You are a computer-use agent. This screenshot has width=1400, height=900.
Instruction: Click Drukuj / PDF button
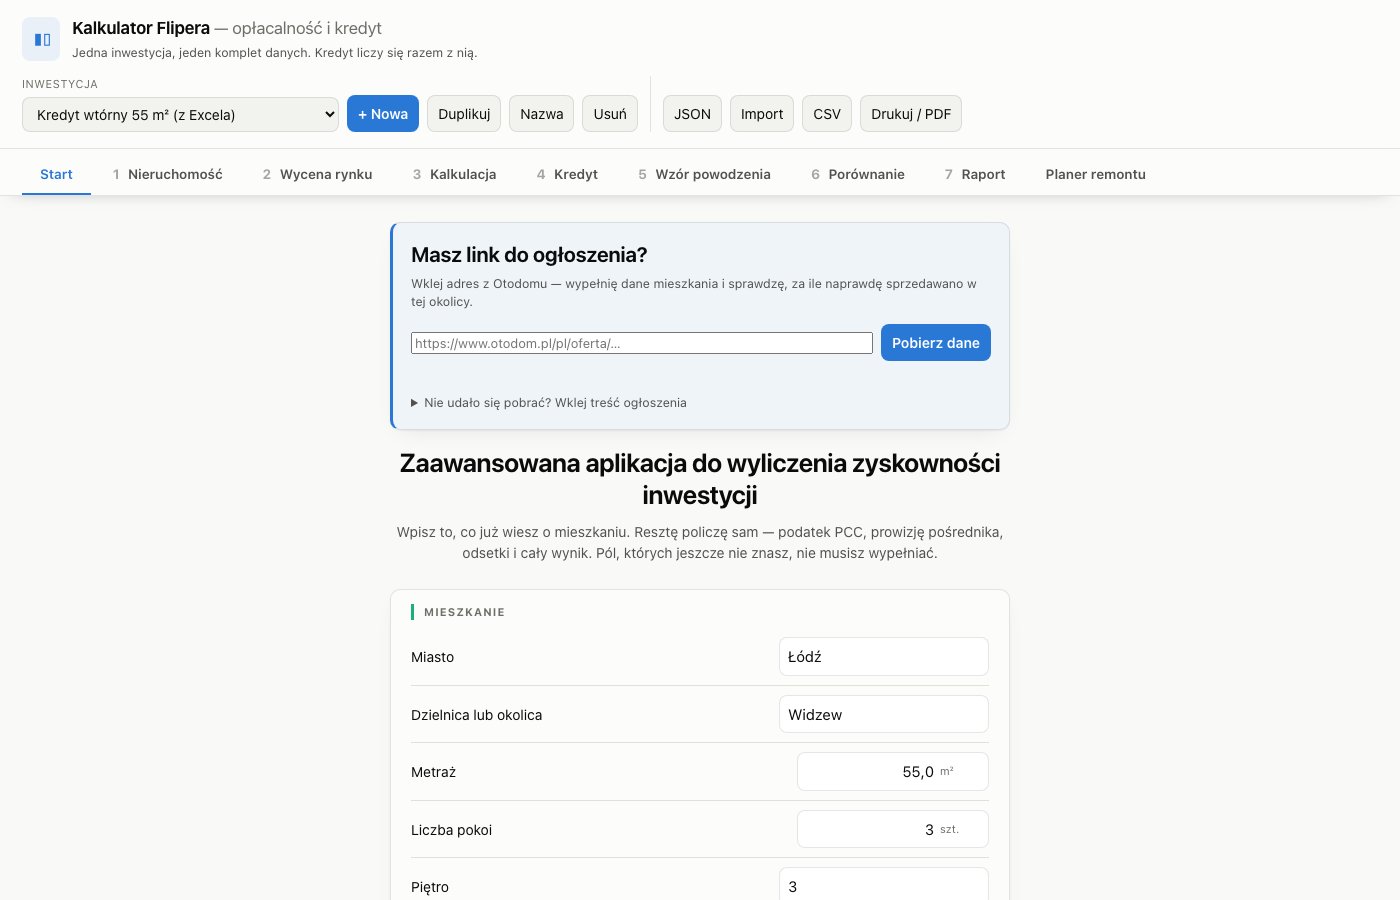click(x=911, y=114)
